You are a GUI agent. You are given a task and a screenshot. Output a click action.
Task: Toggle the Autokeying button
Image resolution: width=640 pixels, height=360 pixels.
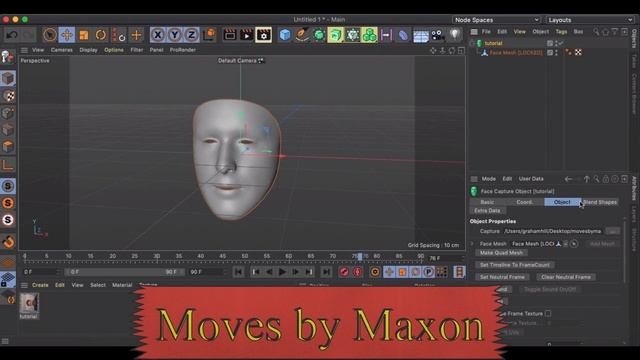tap(358, 272)
